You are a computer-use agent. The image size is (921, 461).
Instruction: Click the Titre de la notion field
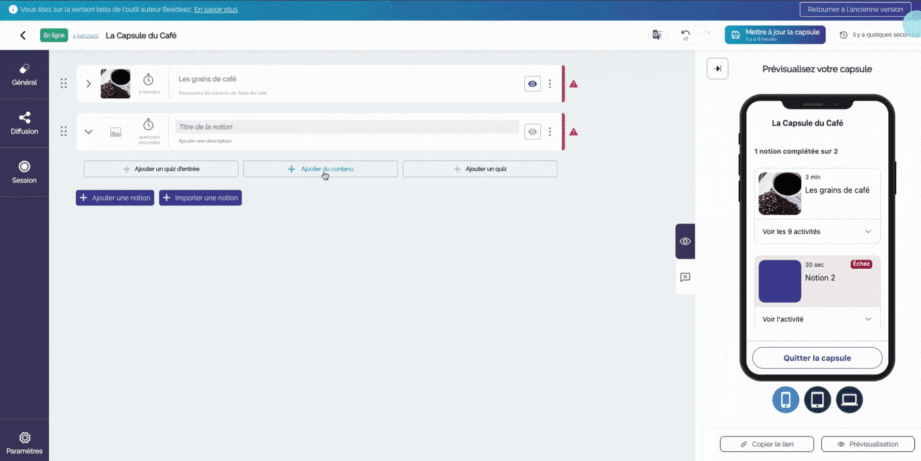pos(347,127)
